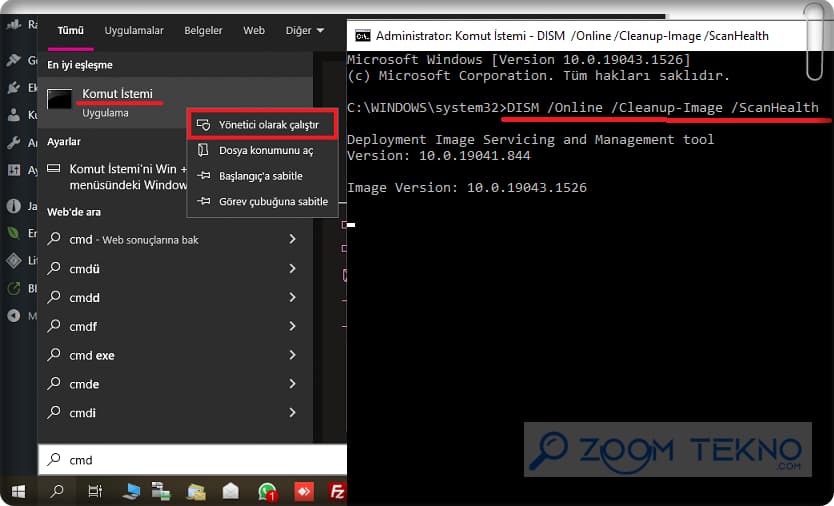Viewport: 834px width, 506px height.
Task: Open Task View from the taskbar
Action: coord(95,491)
